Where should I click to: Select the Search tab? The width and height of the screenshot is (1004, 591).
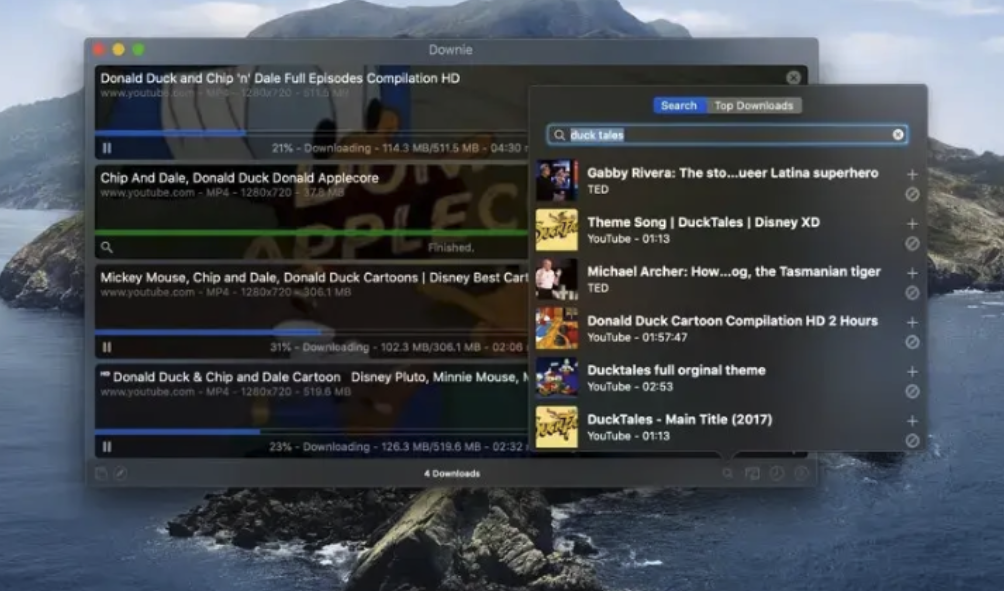[679, 106]
